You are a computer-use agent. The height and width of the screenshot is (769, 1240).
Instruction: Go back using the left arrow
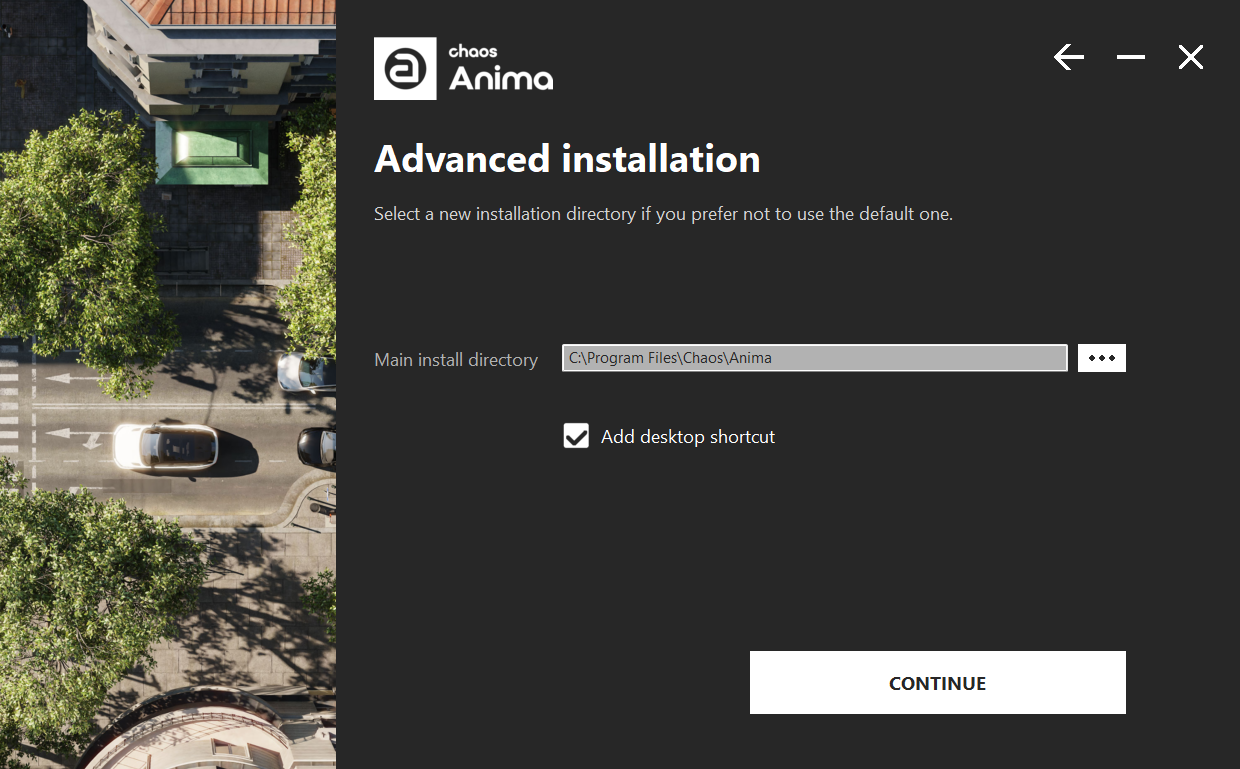coord(1069,58)
